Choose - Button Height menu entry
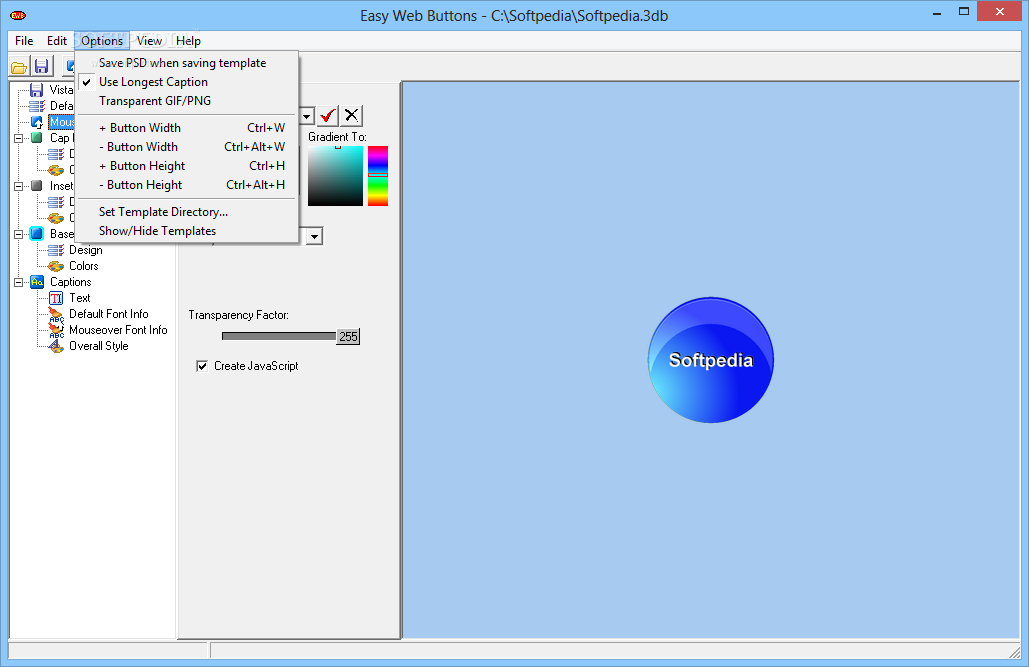This screenshot has height=667, width=1029. click(186, 185)
